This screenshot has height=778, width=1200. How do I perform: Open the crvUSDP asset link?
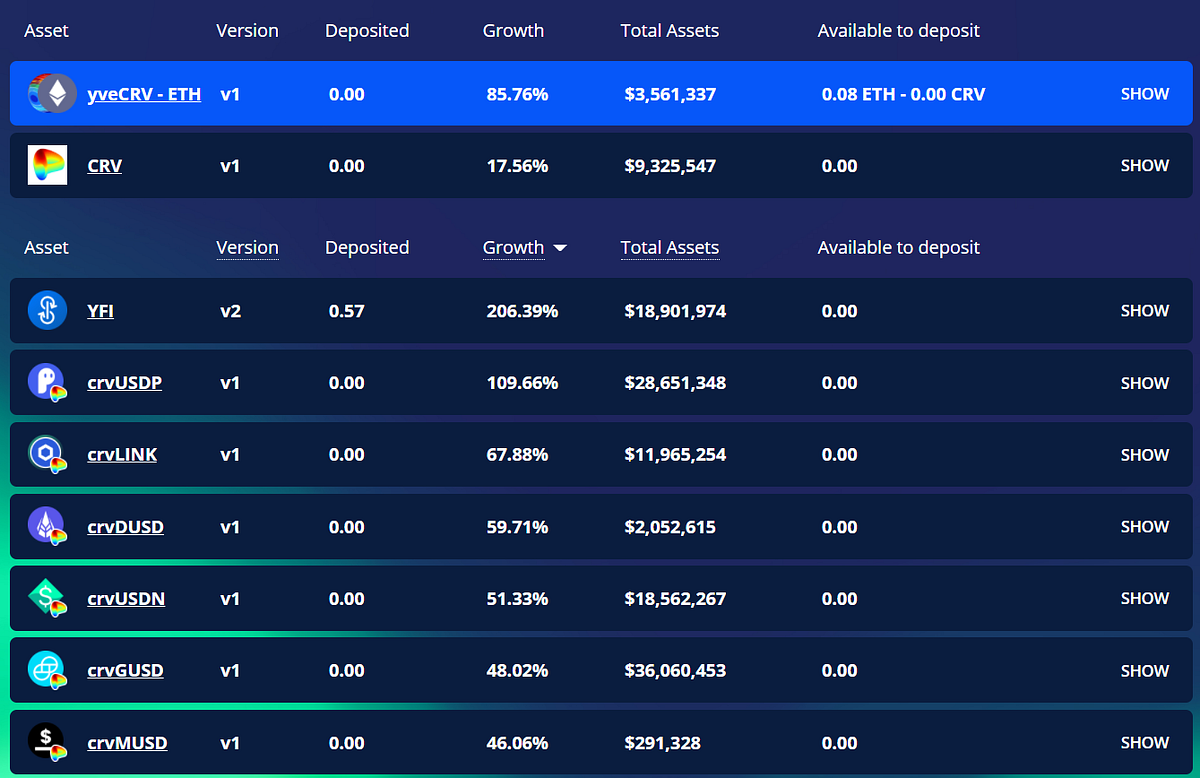(125, 383)
